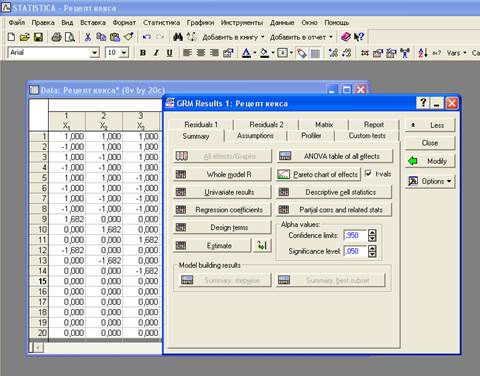Open the Файл menu
This screenshot has width=480, height=376.
click(x=17, y=23)
